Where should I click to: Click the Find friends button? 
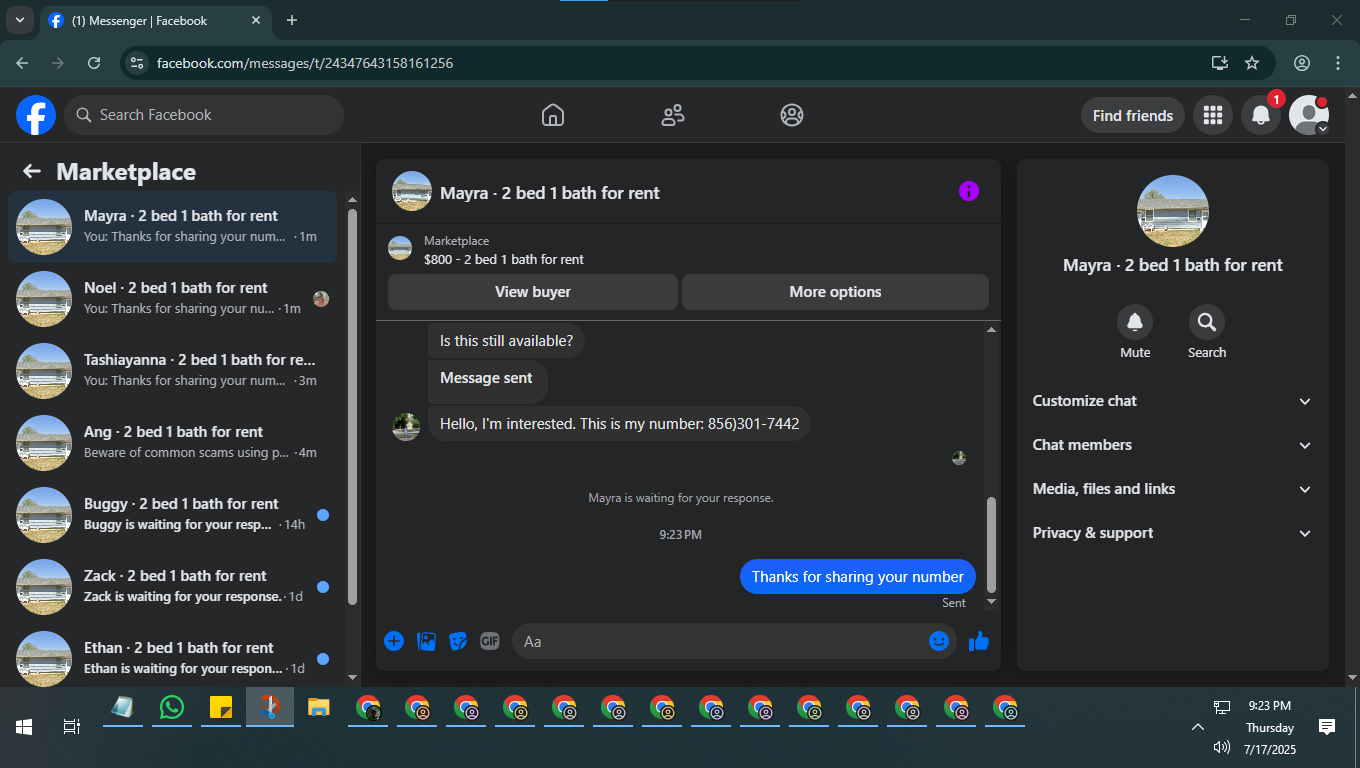1133,115
